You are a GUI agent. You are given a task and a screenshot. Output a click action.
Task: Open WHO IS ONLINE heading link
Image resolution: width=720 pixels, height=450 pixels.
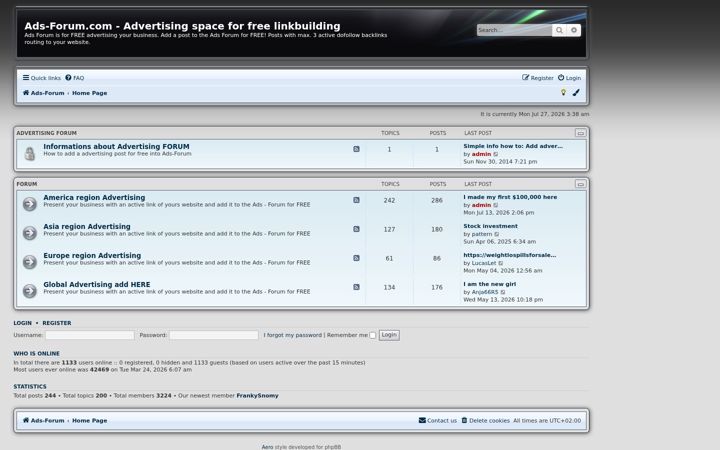[36, 354]
